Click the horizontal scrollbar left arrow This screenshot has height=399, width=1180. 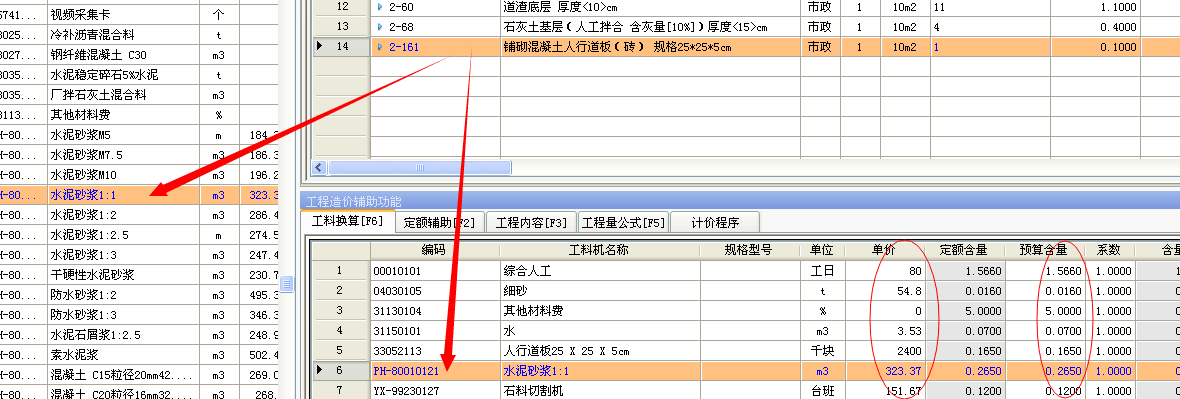319,167
